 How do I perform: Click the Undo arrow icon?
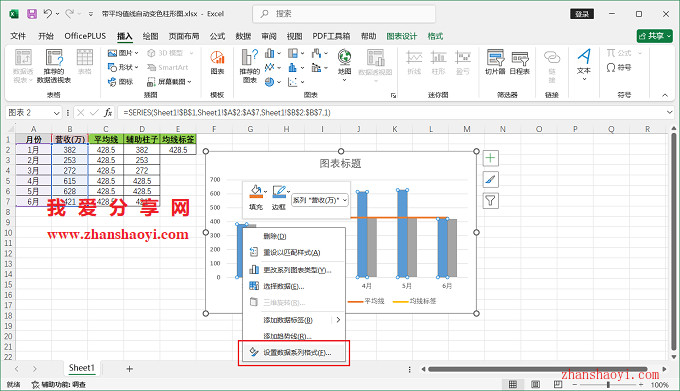(48, 14)
